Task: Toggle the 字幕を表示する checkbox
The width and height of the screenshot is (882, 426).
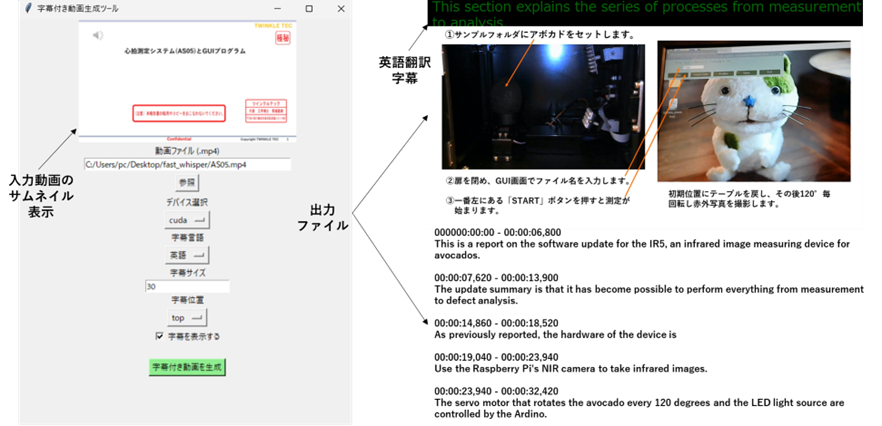Action: click(x=159, y=336)
